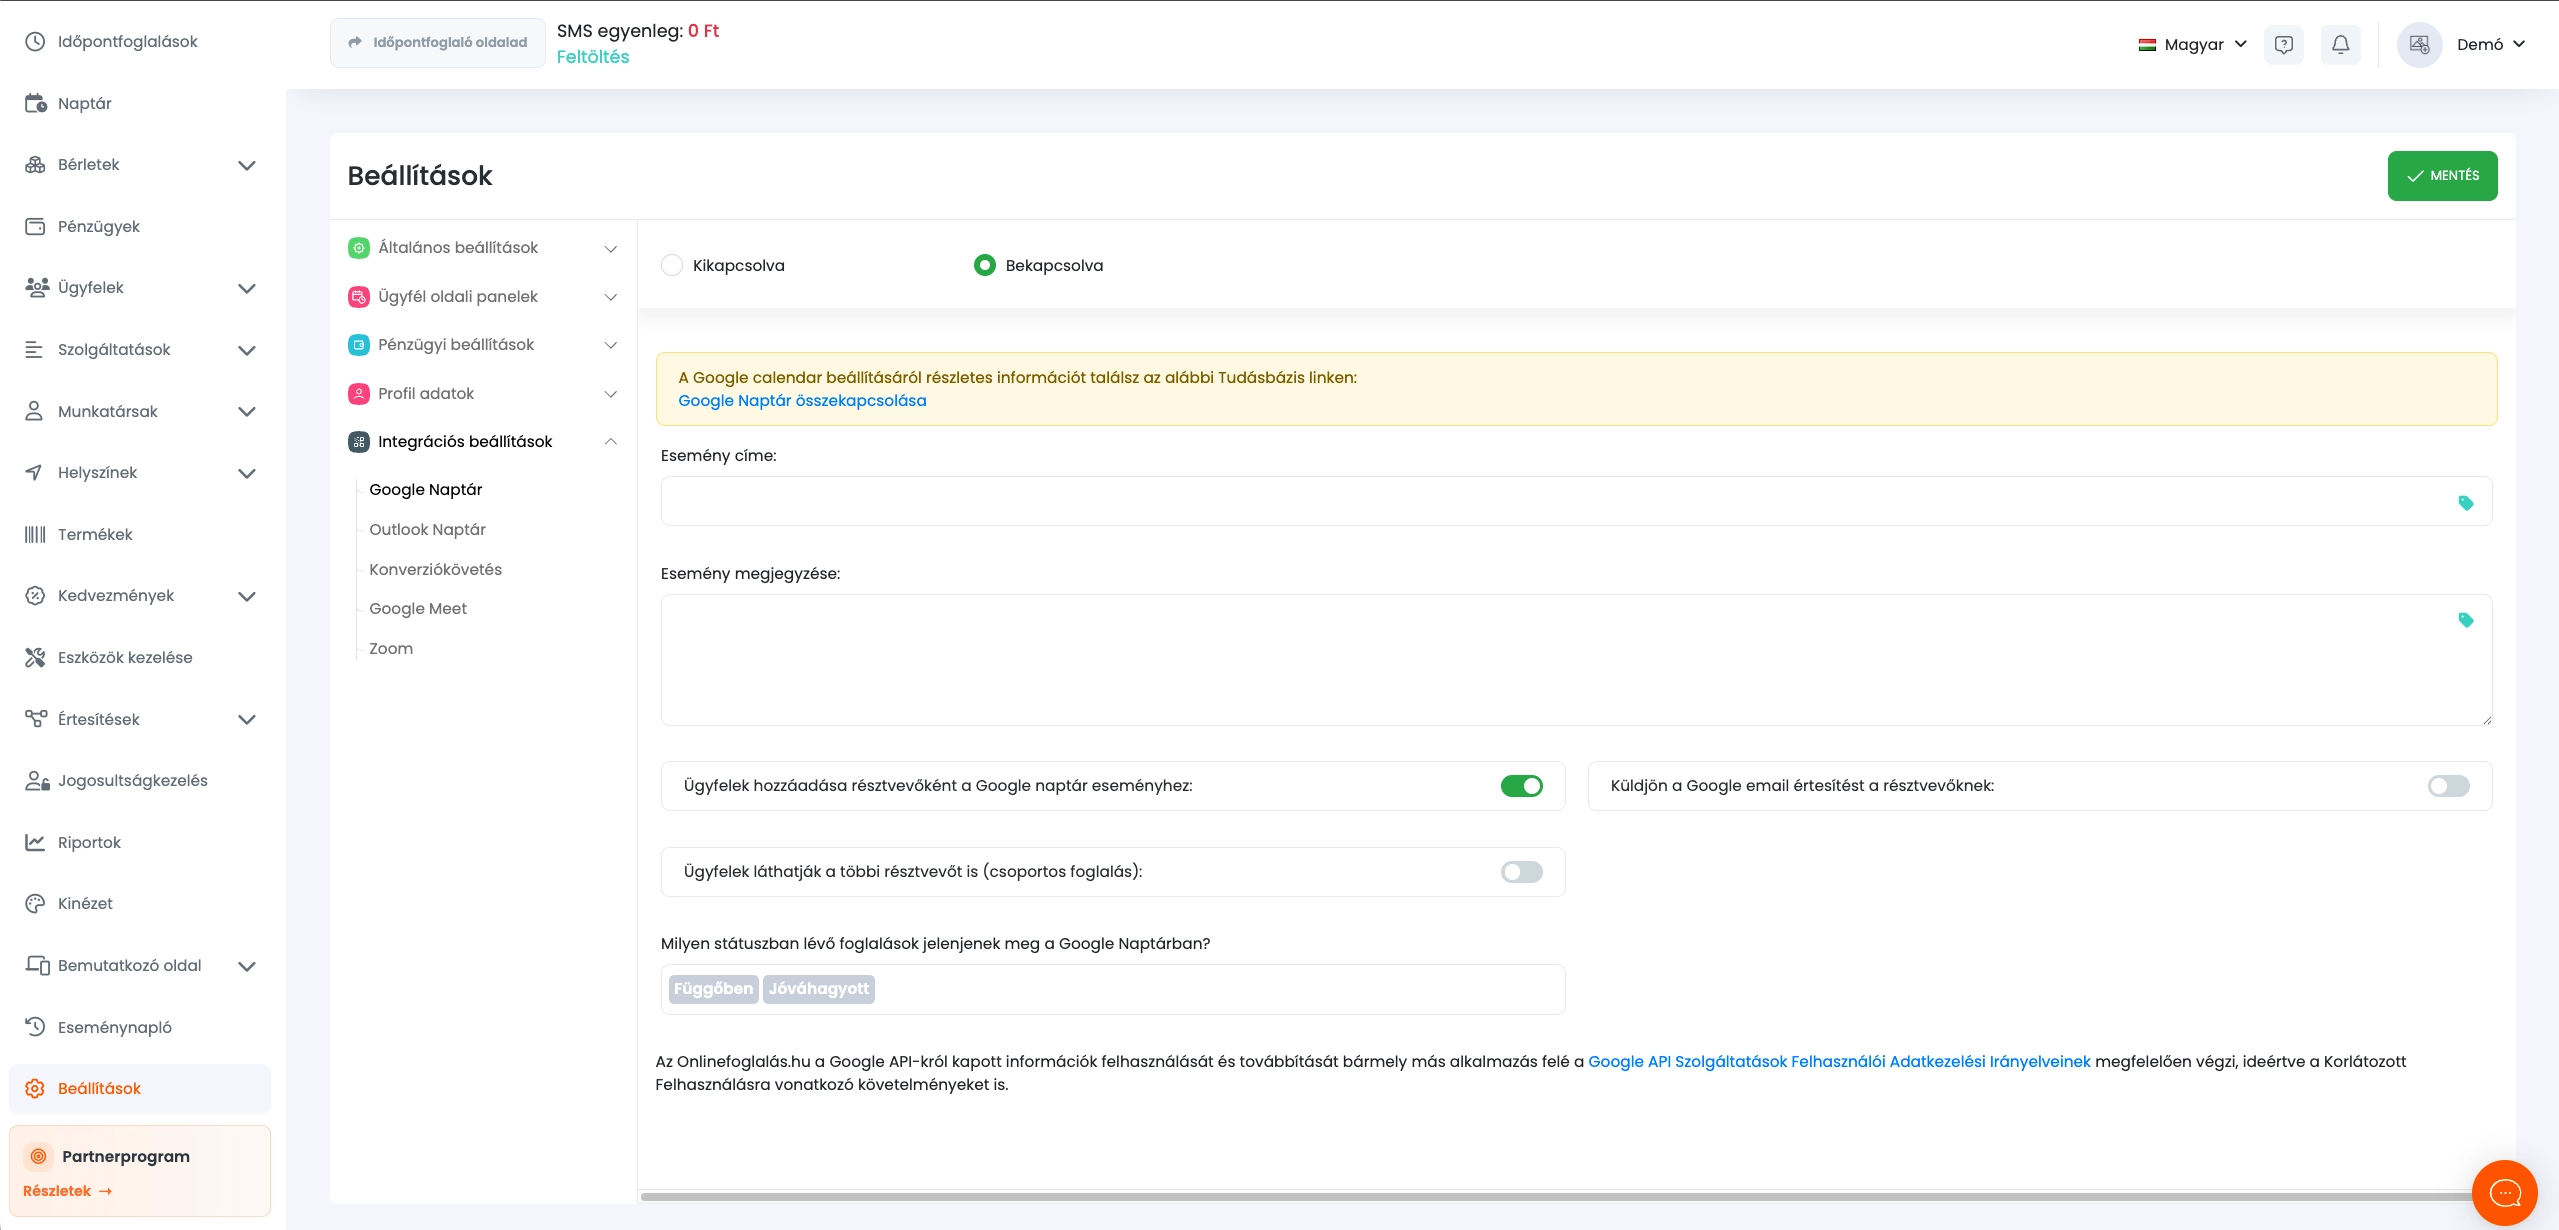Open the Magyar language dropdown
2559x1230 pixels.
tap(2193, 45)
